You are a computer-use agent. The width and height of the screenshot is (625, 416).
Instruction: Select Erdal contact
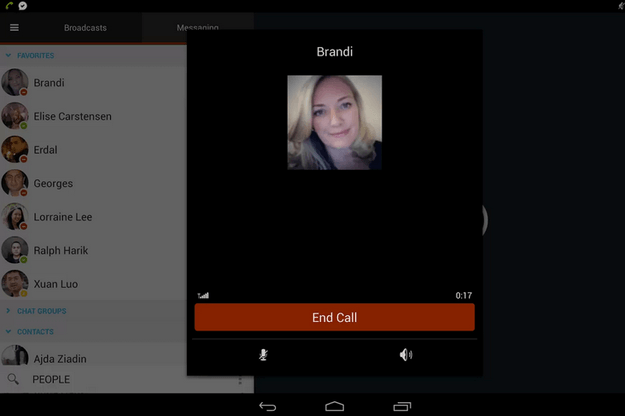click(93, 149)
